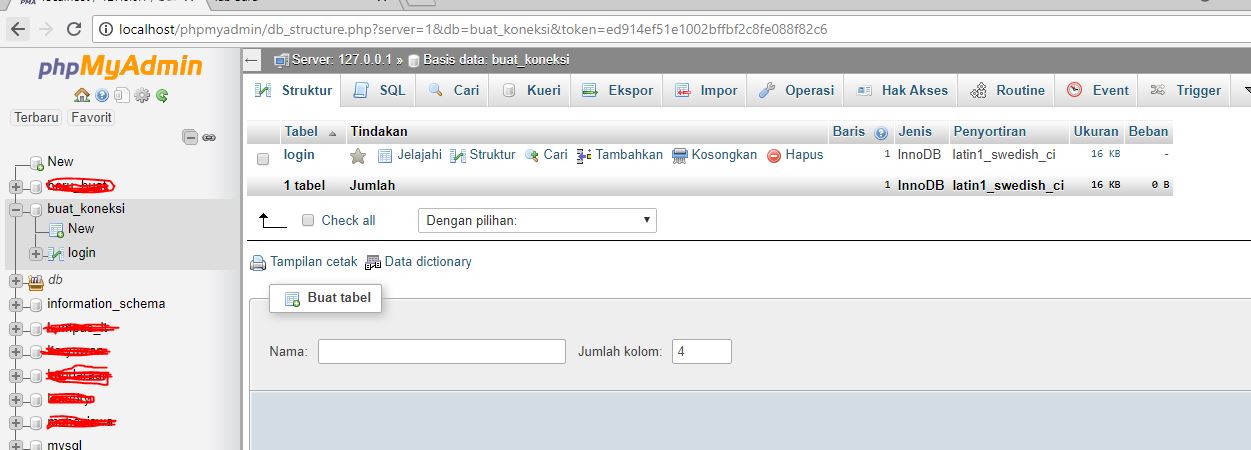Expand the mysql database node
The width and height of the screenshot is (1251, 450).
(16, 444)
